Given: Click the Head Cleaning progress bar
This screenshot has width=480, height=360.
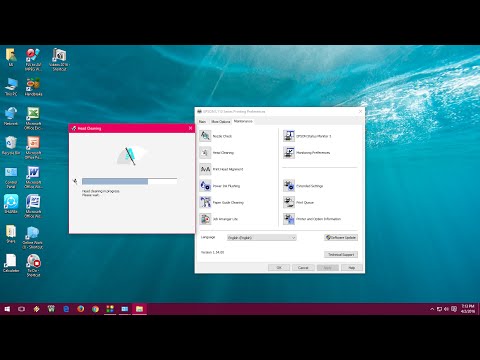Looking at the screenshot, I should point(129,181).
